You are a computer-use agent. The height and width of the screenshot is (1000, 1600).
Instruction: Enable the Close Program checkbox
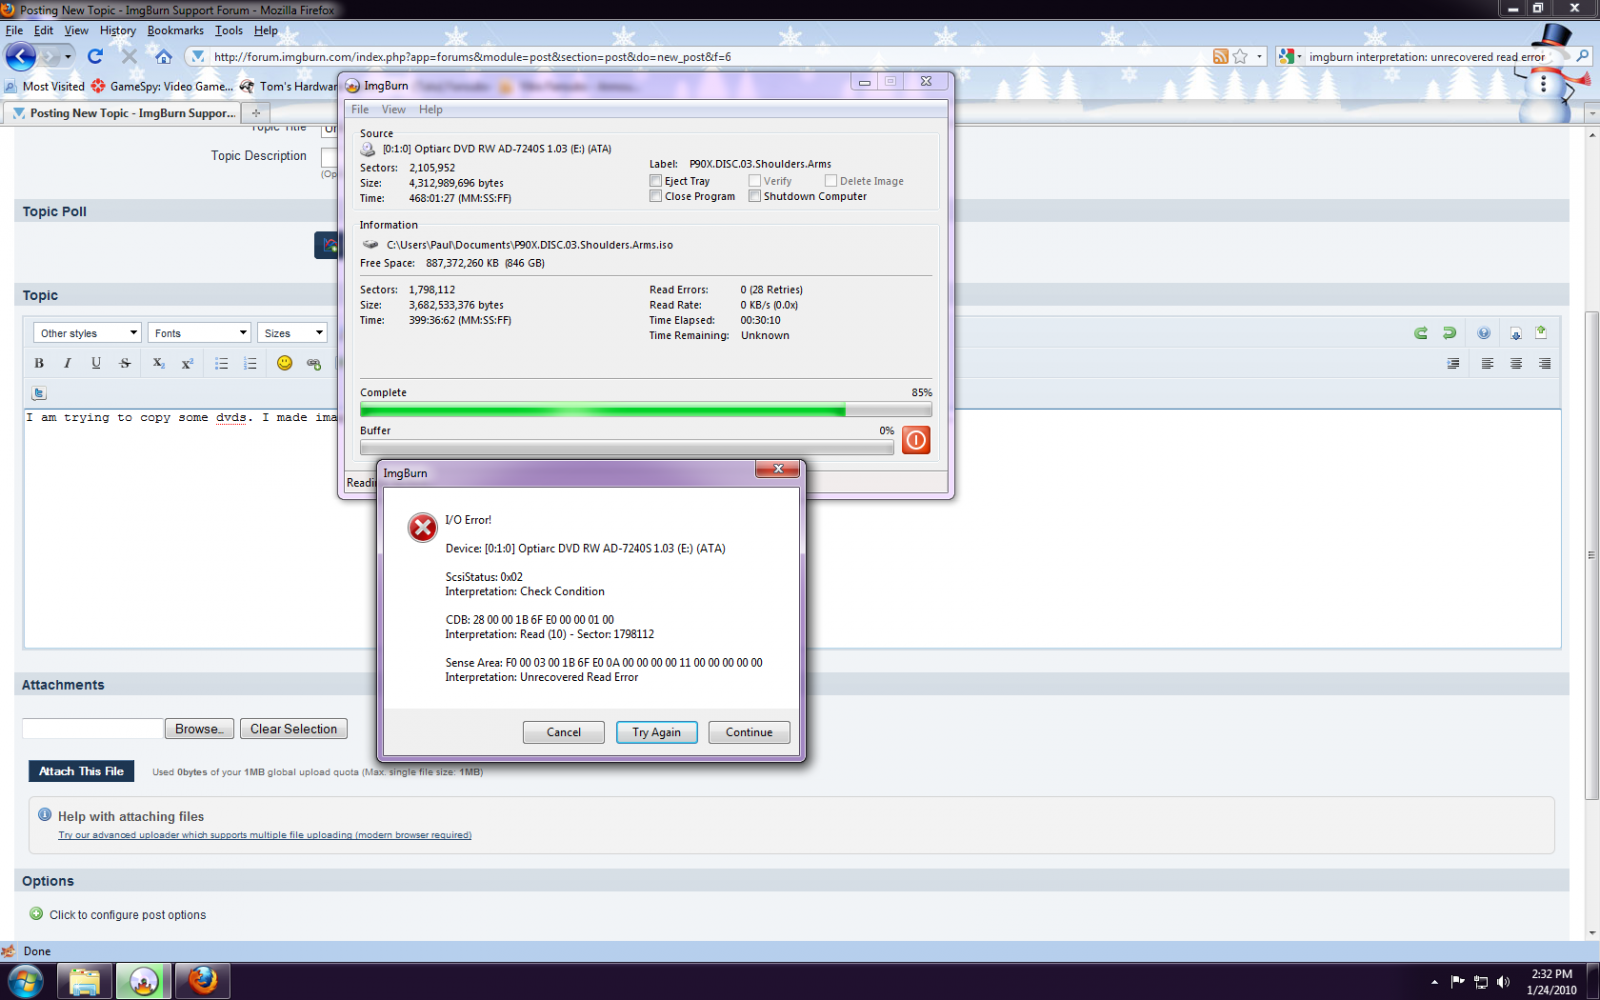(x=655, y=196)
